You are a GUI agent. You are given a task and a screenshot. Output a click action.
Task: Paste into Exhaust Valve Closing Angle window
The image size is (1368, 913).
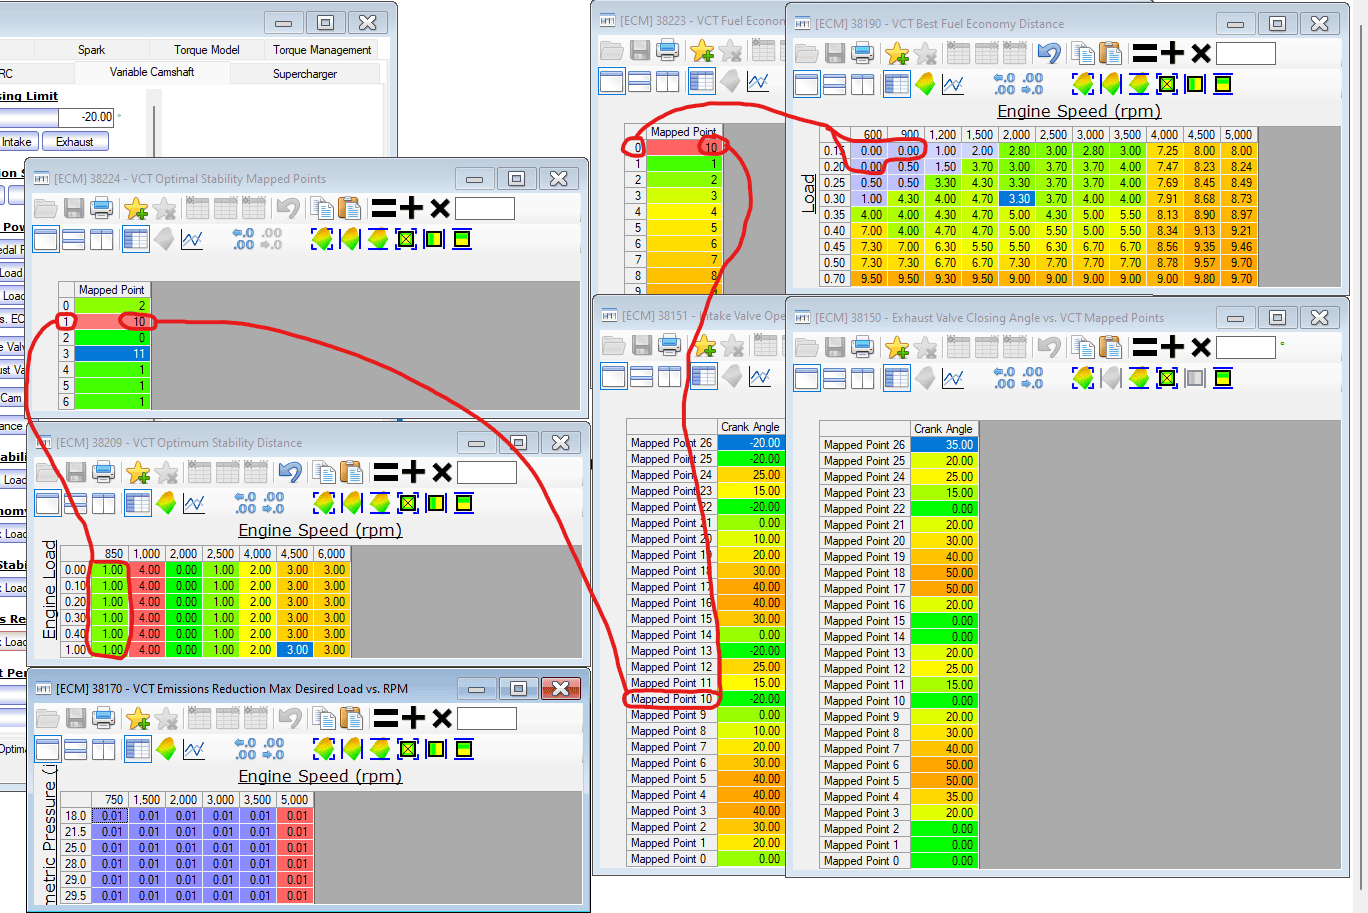point(1110,347)
